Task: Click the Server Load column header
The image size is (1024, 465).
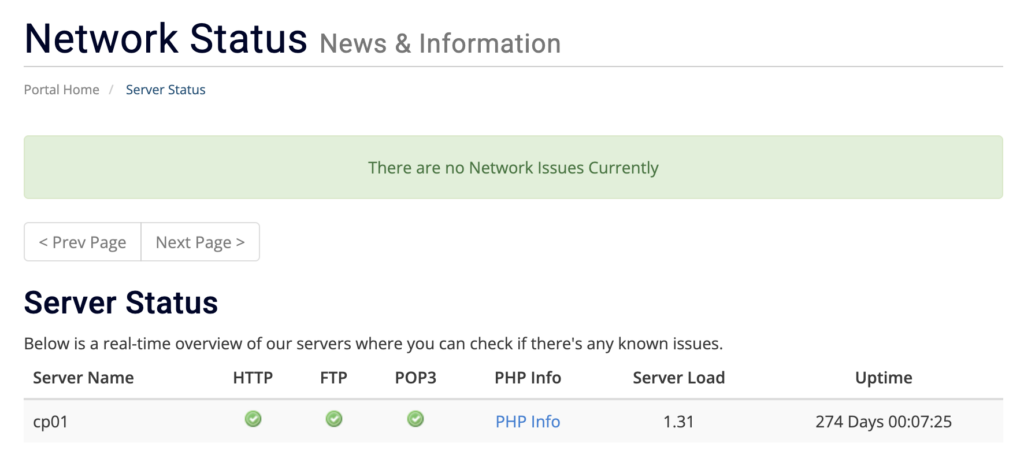Action: [679, 378]
